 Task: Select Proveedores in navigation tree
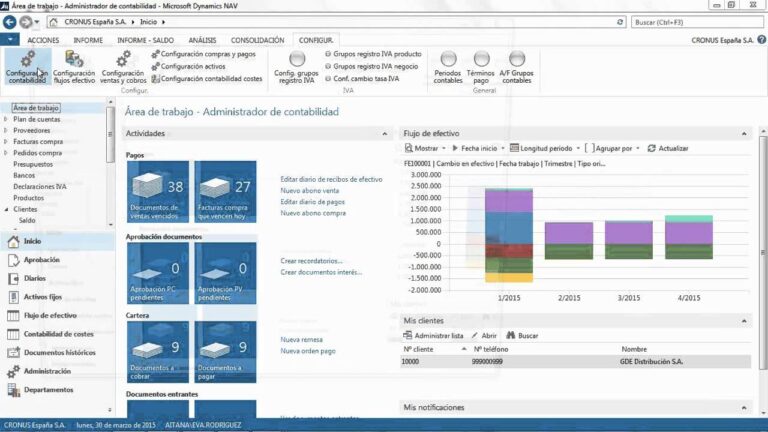click(32, 130)
